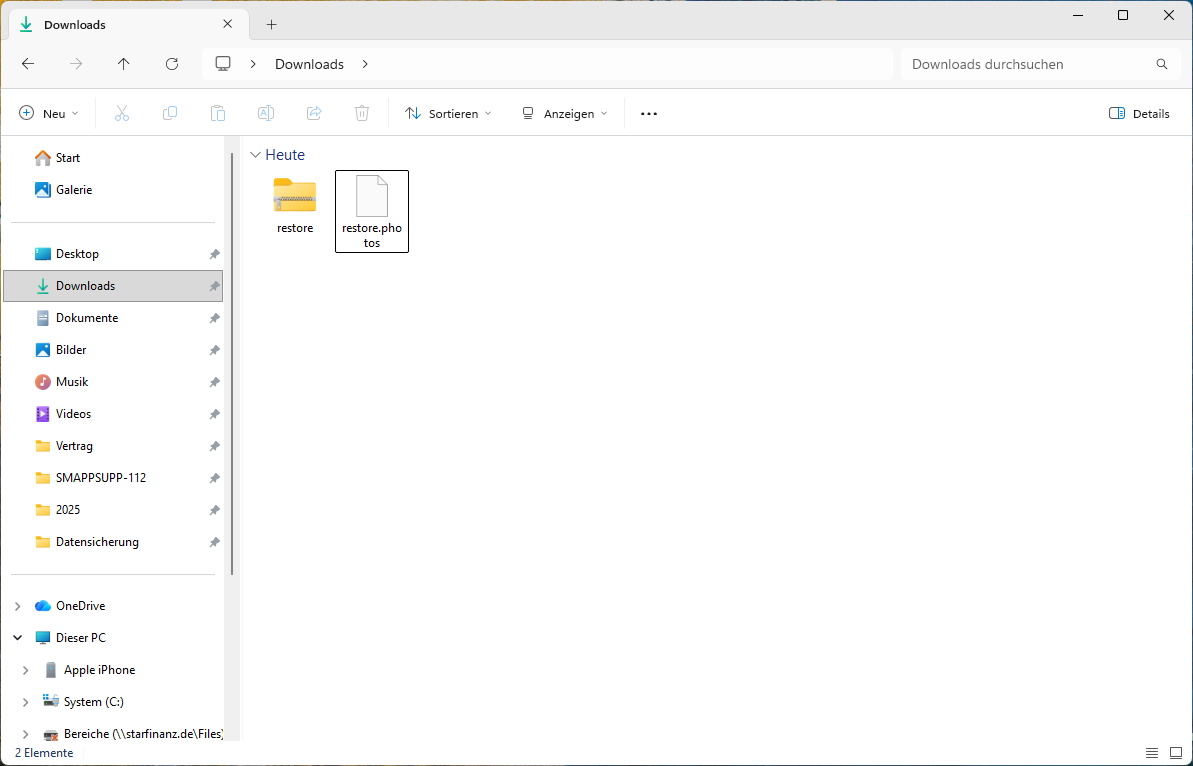Unpin Desktop using its pin icon
This screenshot has width=1193, height=766.
point(215,254)
